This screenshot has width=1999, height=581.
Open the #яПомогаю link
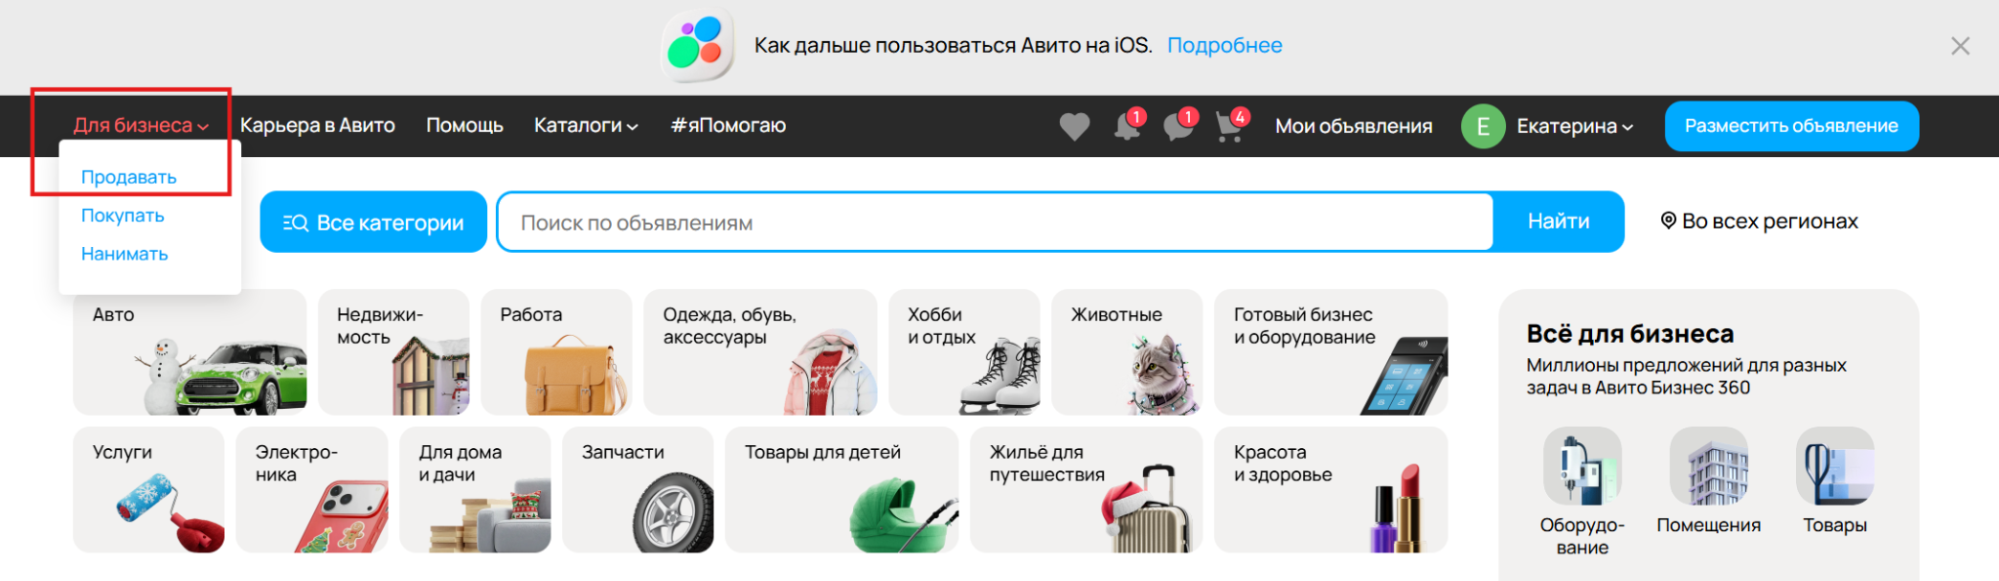click(x=728, y=125)
